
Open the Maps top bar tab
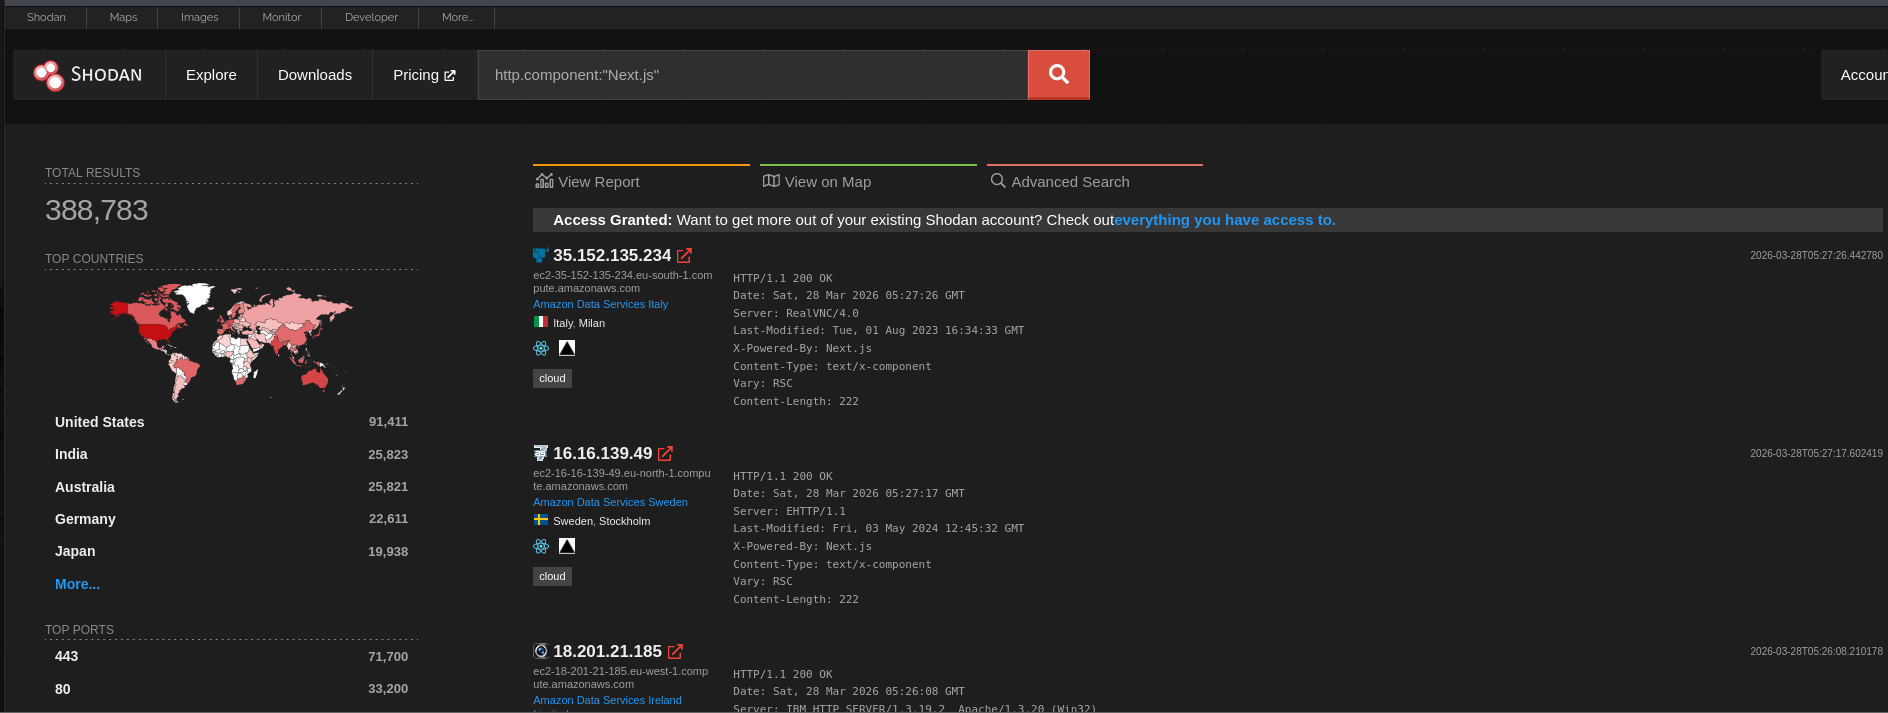(123, 17)
